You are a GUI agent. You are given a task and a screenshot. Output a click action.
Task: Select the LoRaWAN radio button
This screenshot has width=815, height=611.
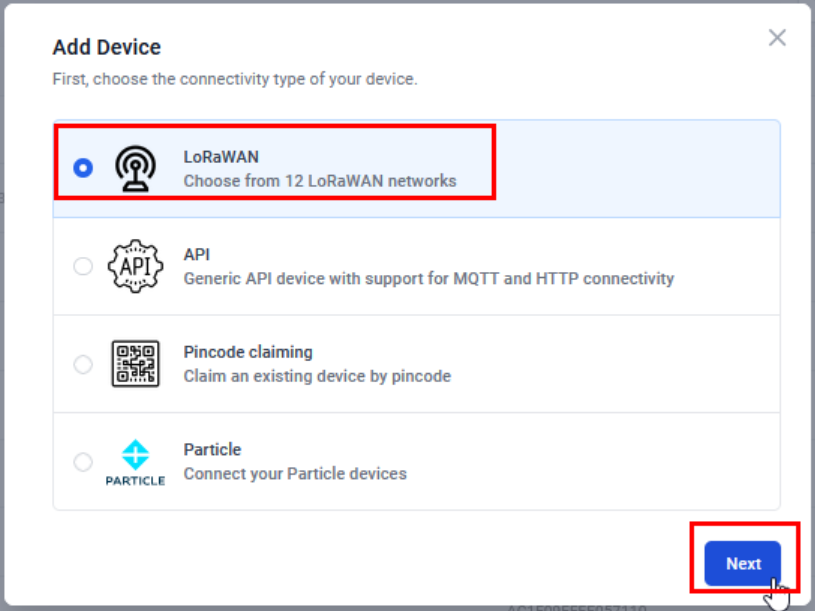[83, 168]
